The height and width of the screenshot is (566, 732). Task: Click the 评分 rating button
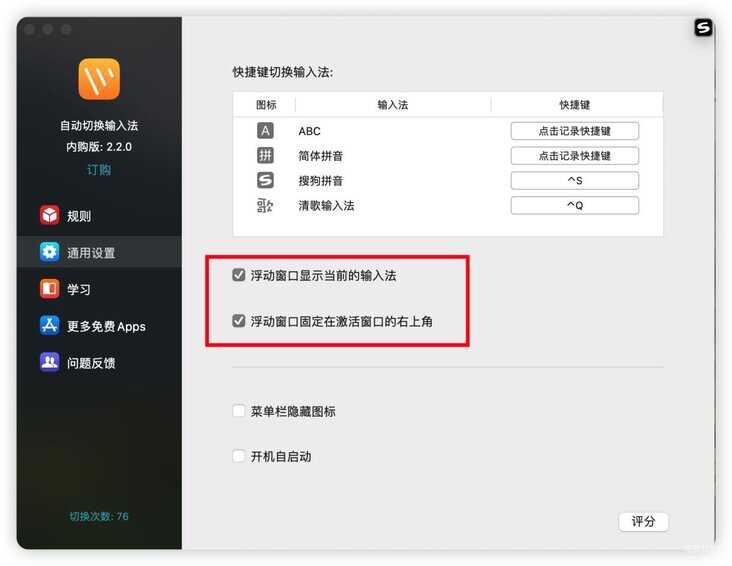[x=643, y=521]
